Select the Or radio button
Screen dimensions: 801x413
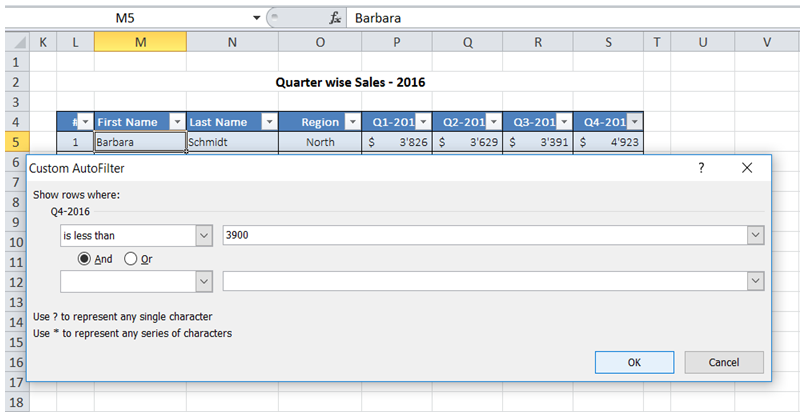click(130, 258)
